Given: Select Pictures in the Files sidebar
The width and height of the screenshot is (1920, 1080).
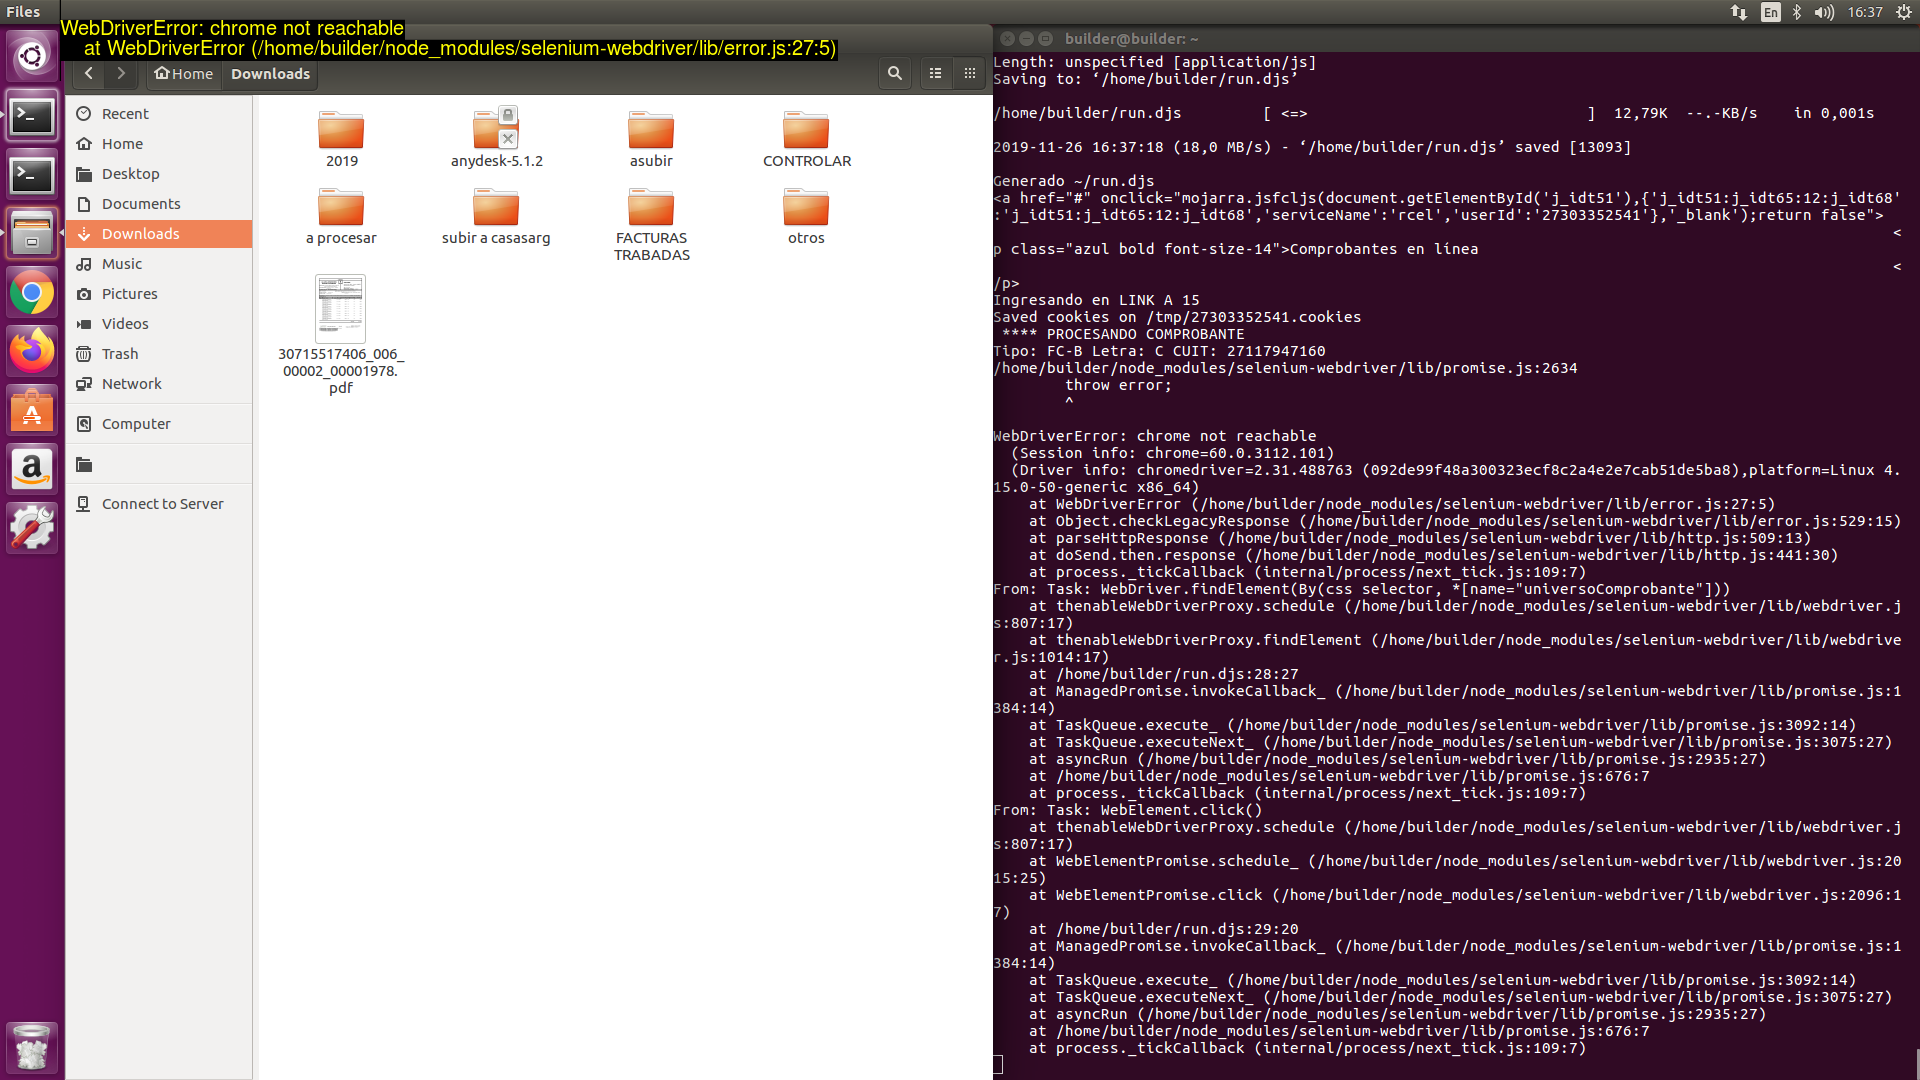Looking at the screenshot, I should click(x=160, y=294).
